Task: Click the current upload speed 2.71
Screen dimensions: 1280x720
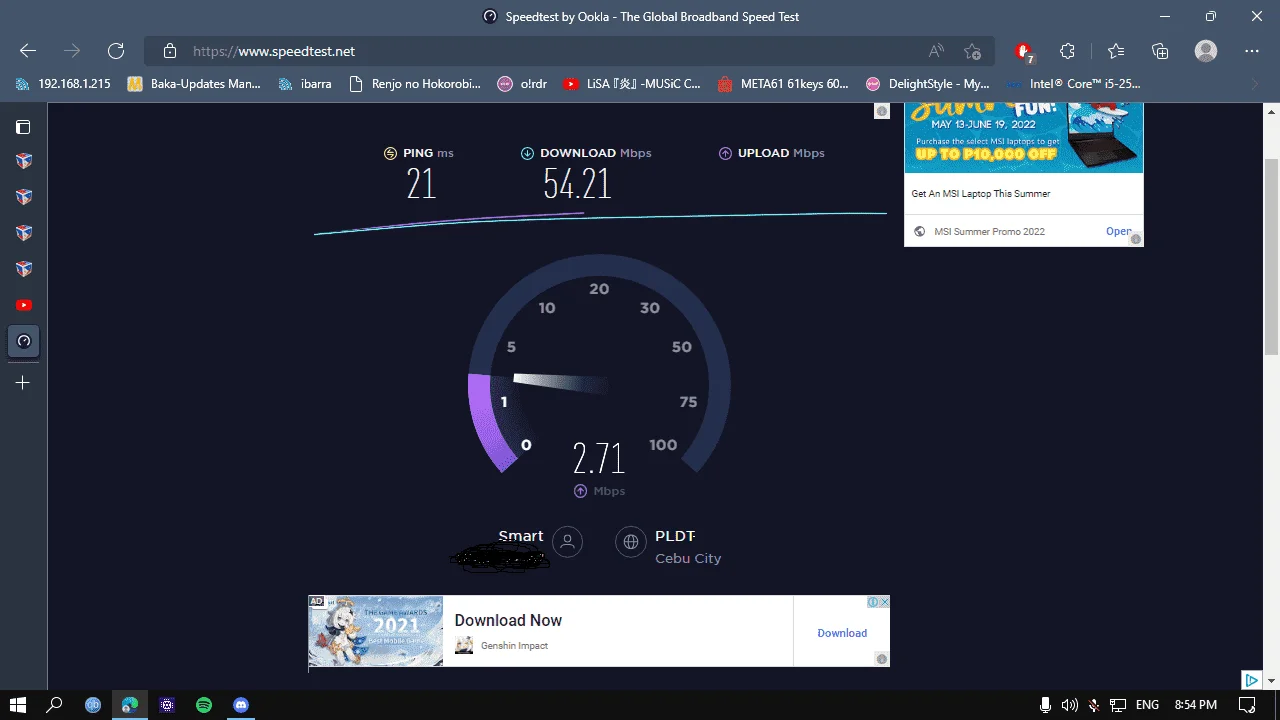Action: point(599,458)
